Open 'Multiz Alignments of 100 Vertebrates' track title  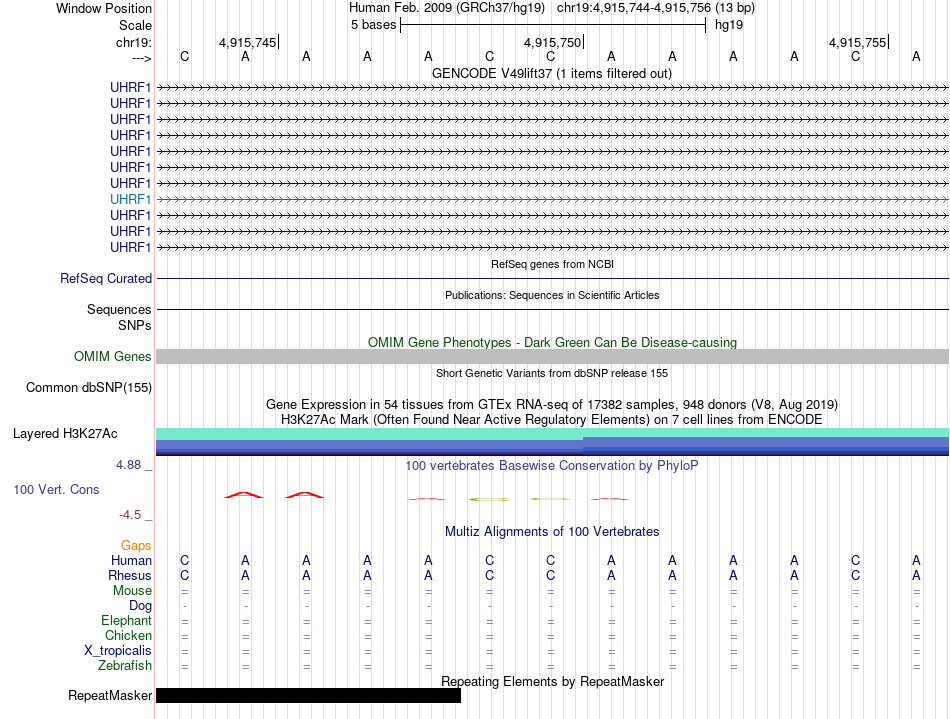[x=552, y=531]
